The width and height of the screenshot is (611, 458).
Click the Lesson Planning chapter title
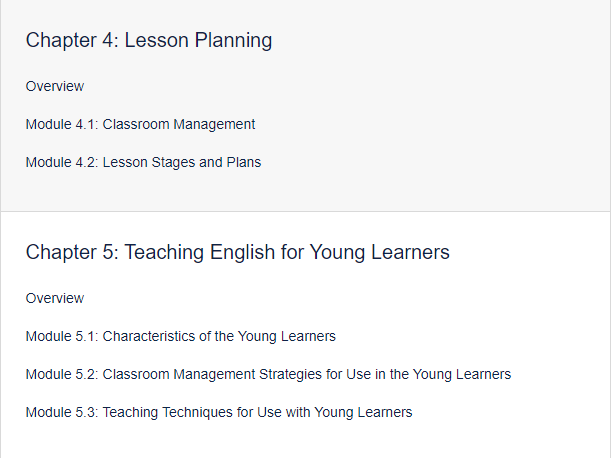tap(198, 41)
